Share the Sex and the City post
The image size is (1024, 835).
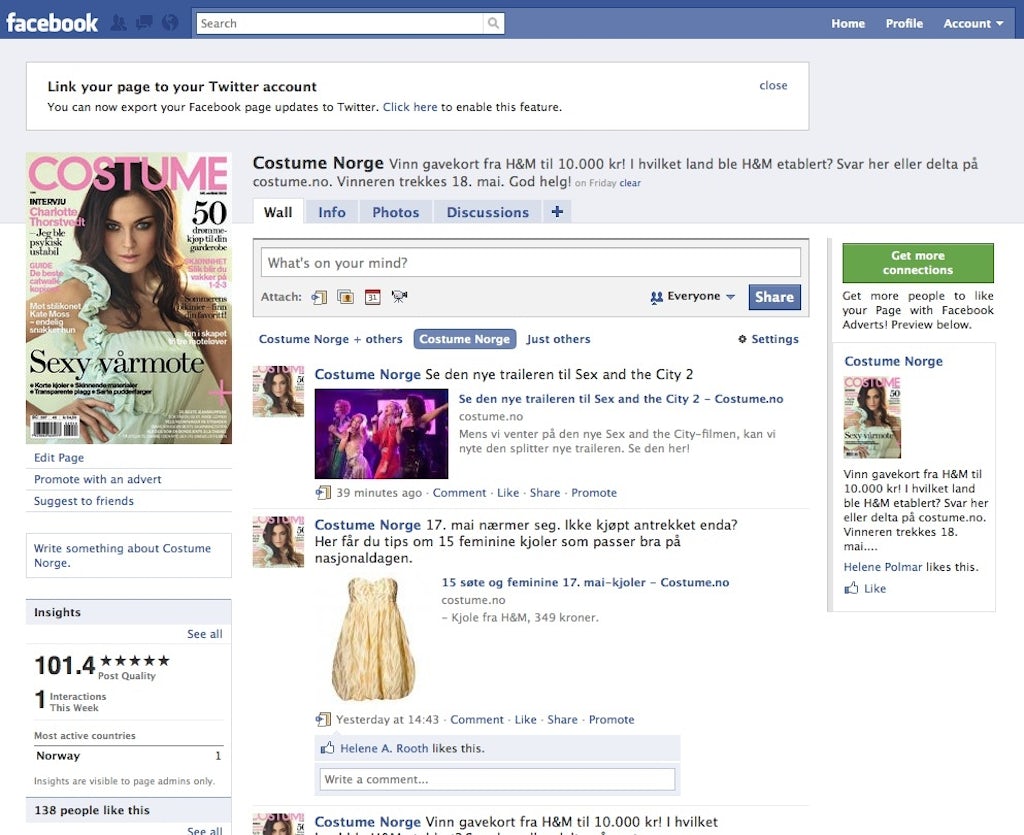point(545,493)
